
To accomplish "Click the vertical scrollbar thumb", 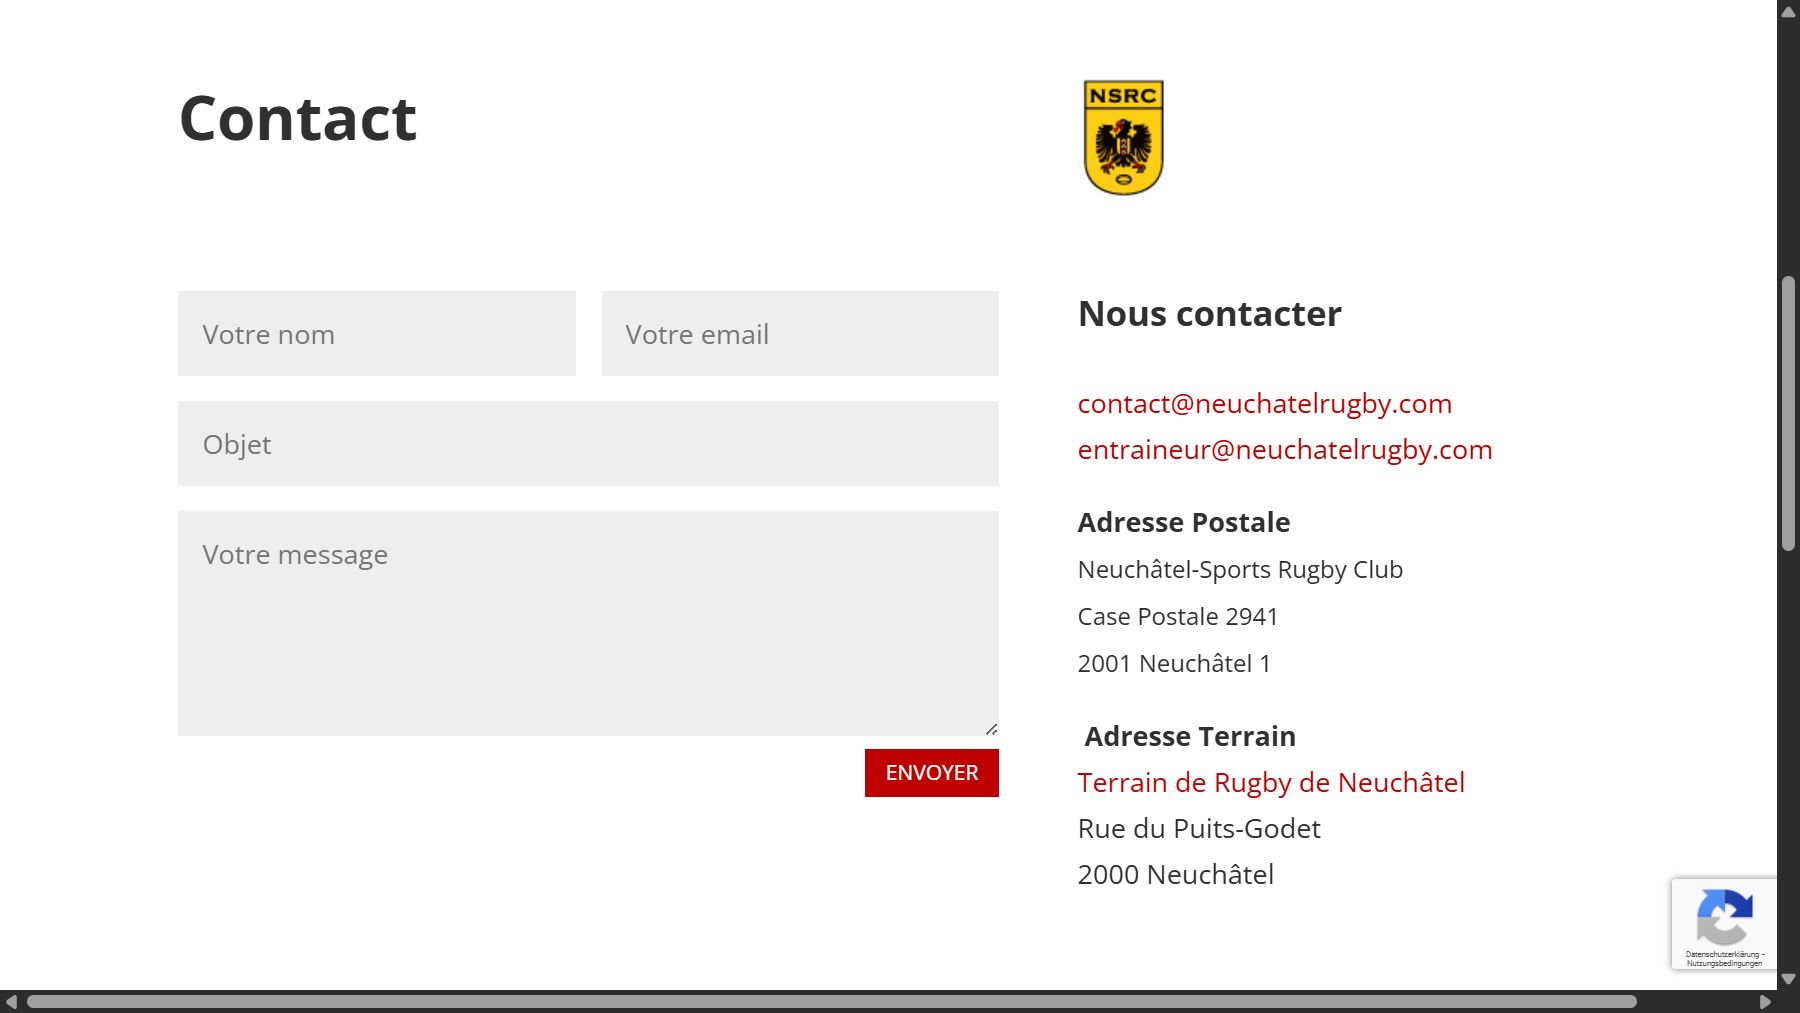I will pyautogui.click(x=1788, y=412).
